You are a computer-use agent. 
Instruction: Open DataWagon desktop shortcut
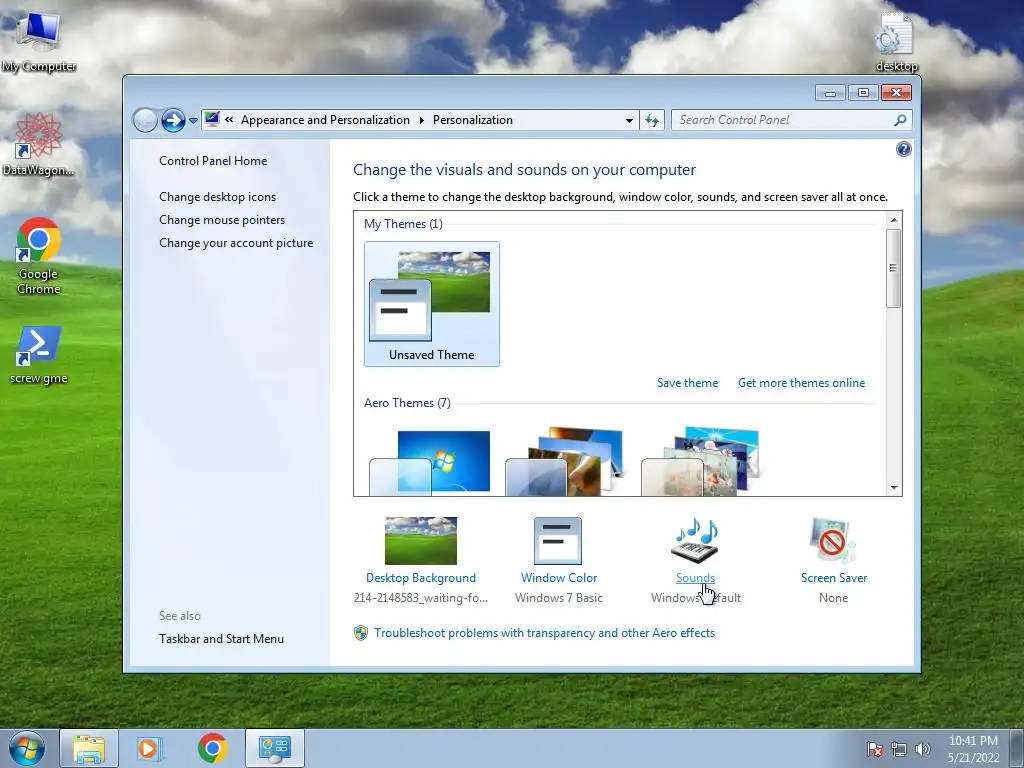pos(39,144)
